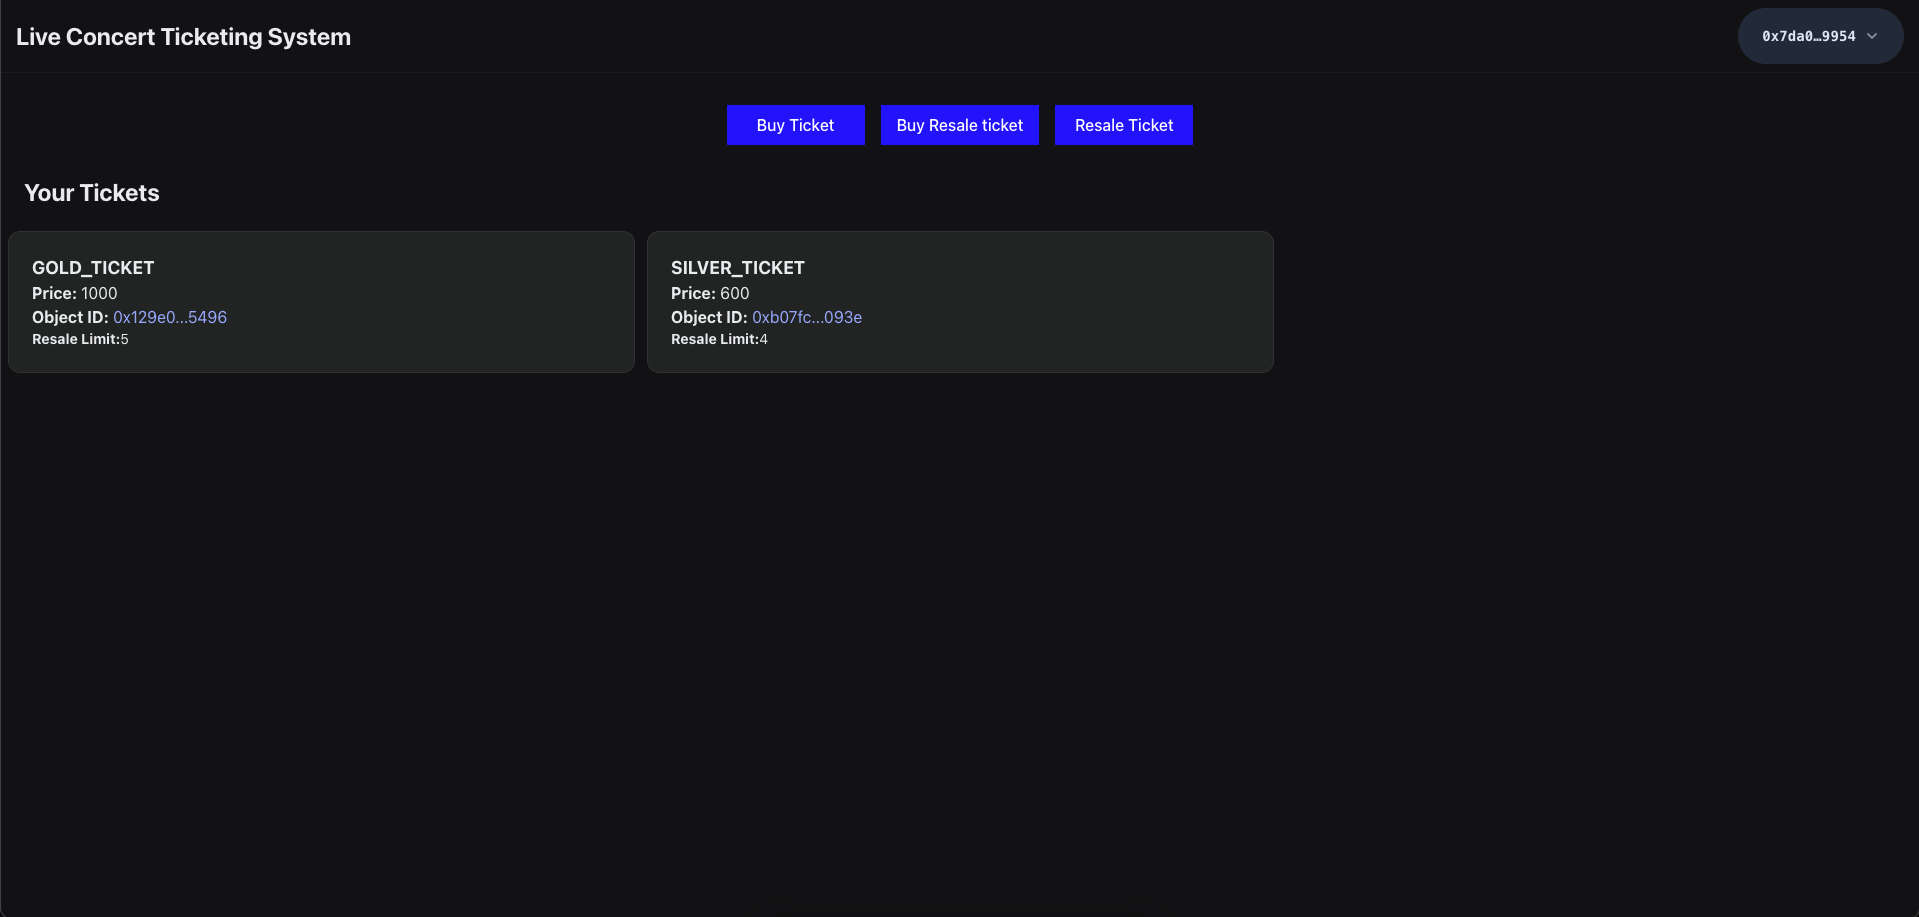Image resolution: width=1919 pixels, height=917 pixels.
Task: Open the Buy Resale ticket option
Action: [959, 125]
